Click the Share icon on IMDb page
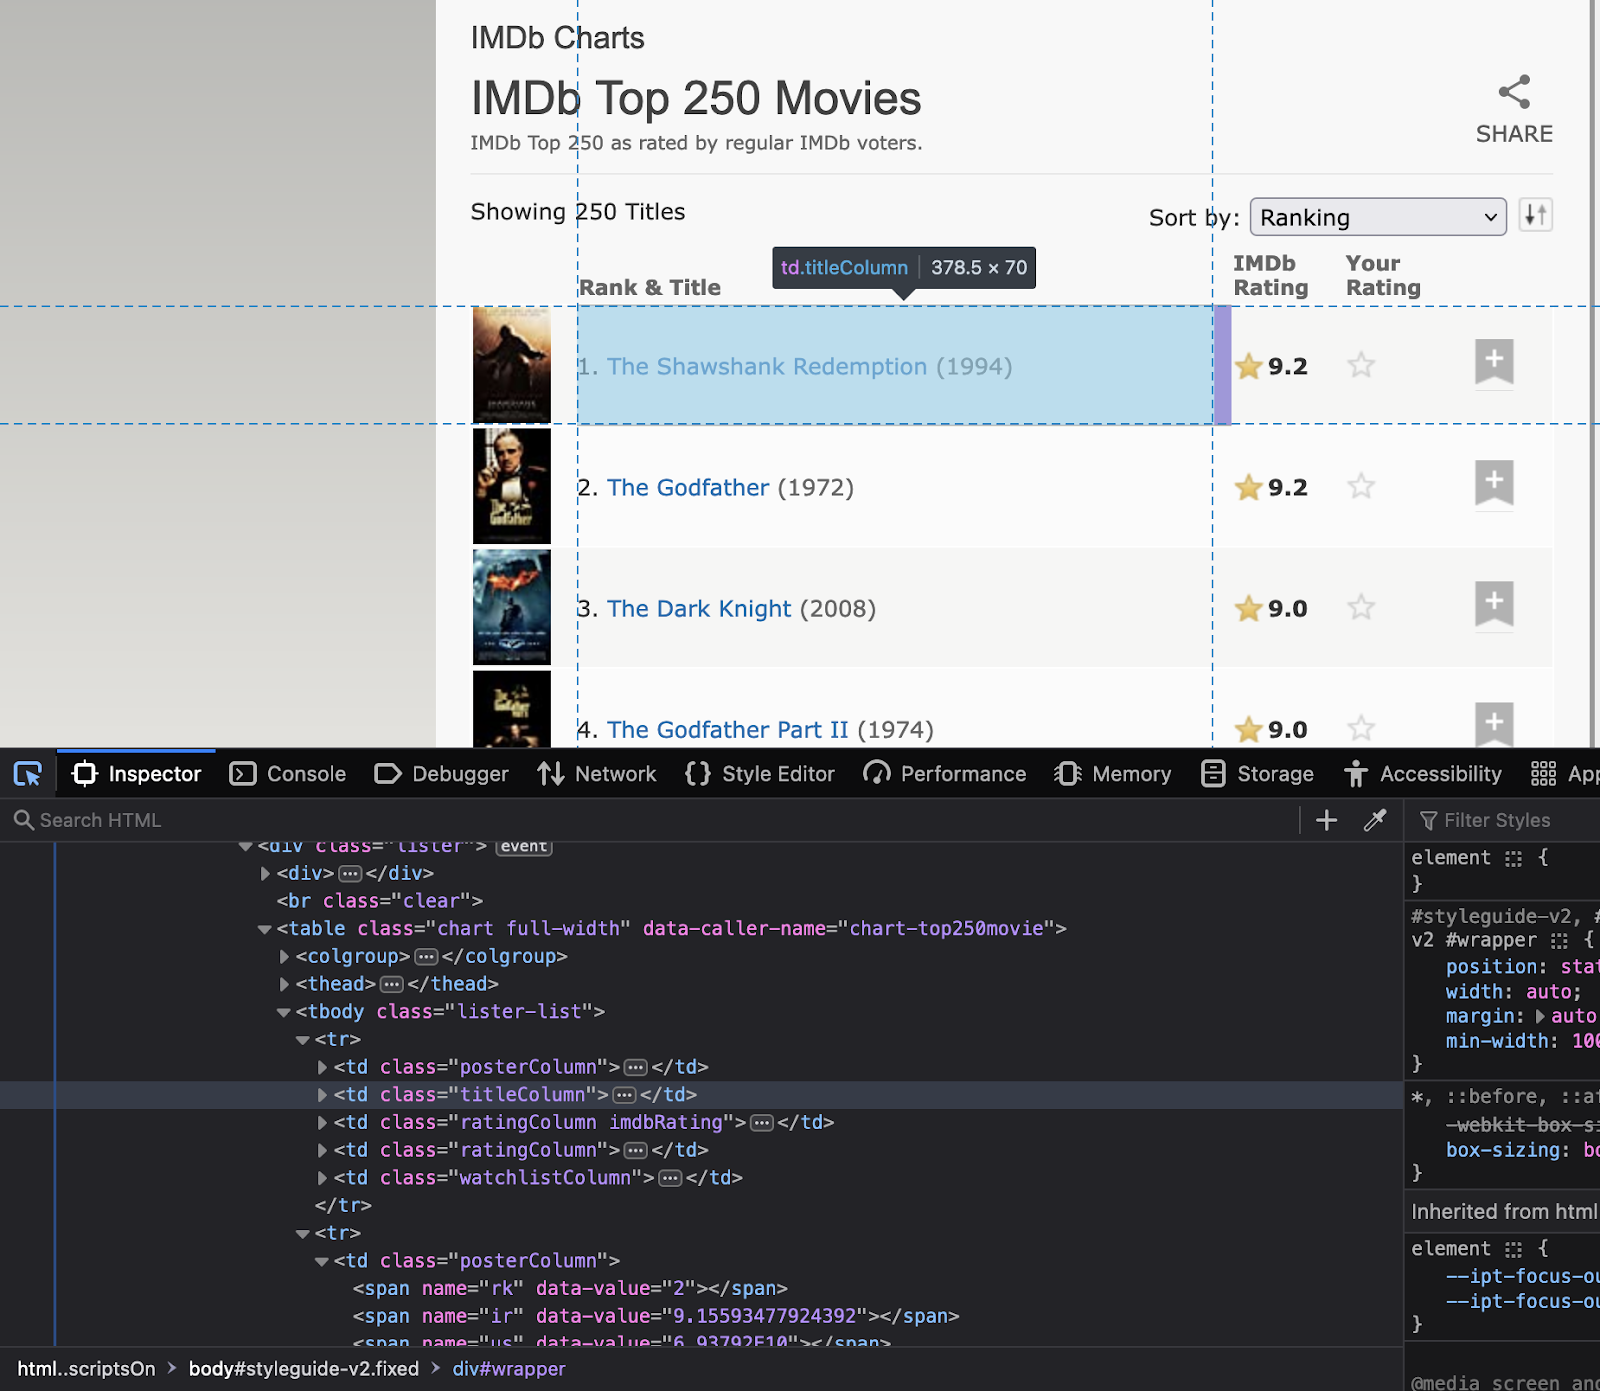 click(x=1514, y=93)
